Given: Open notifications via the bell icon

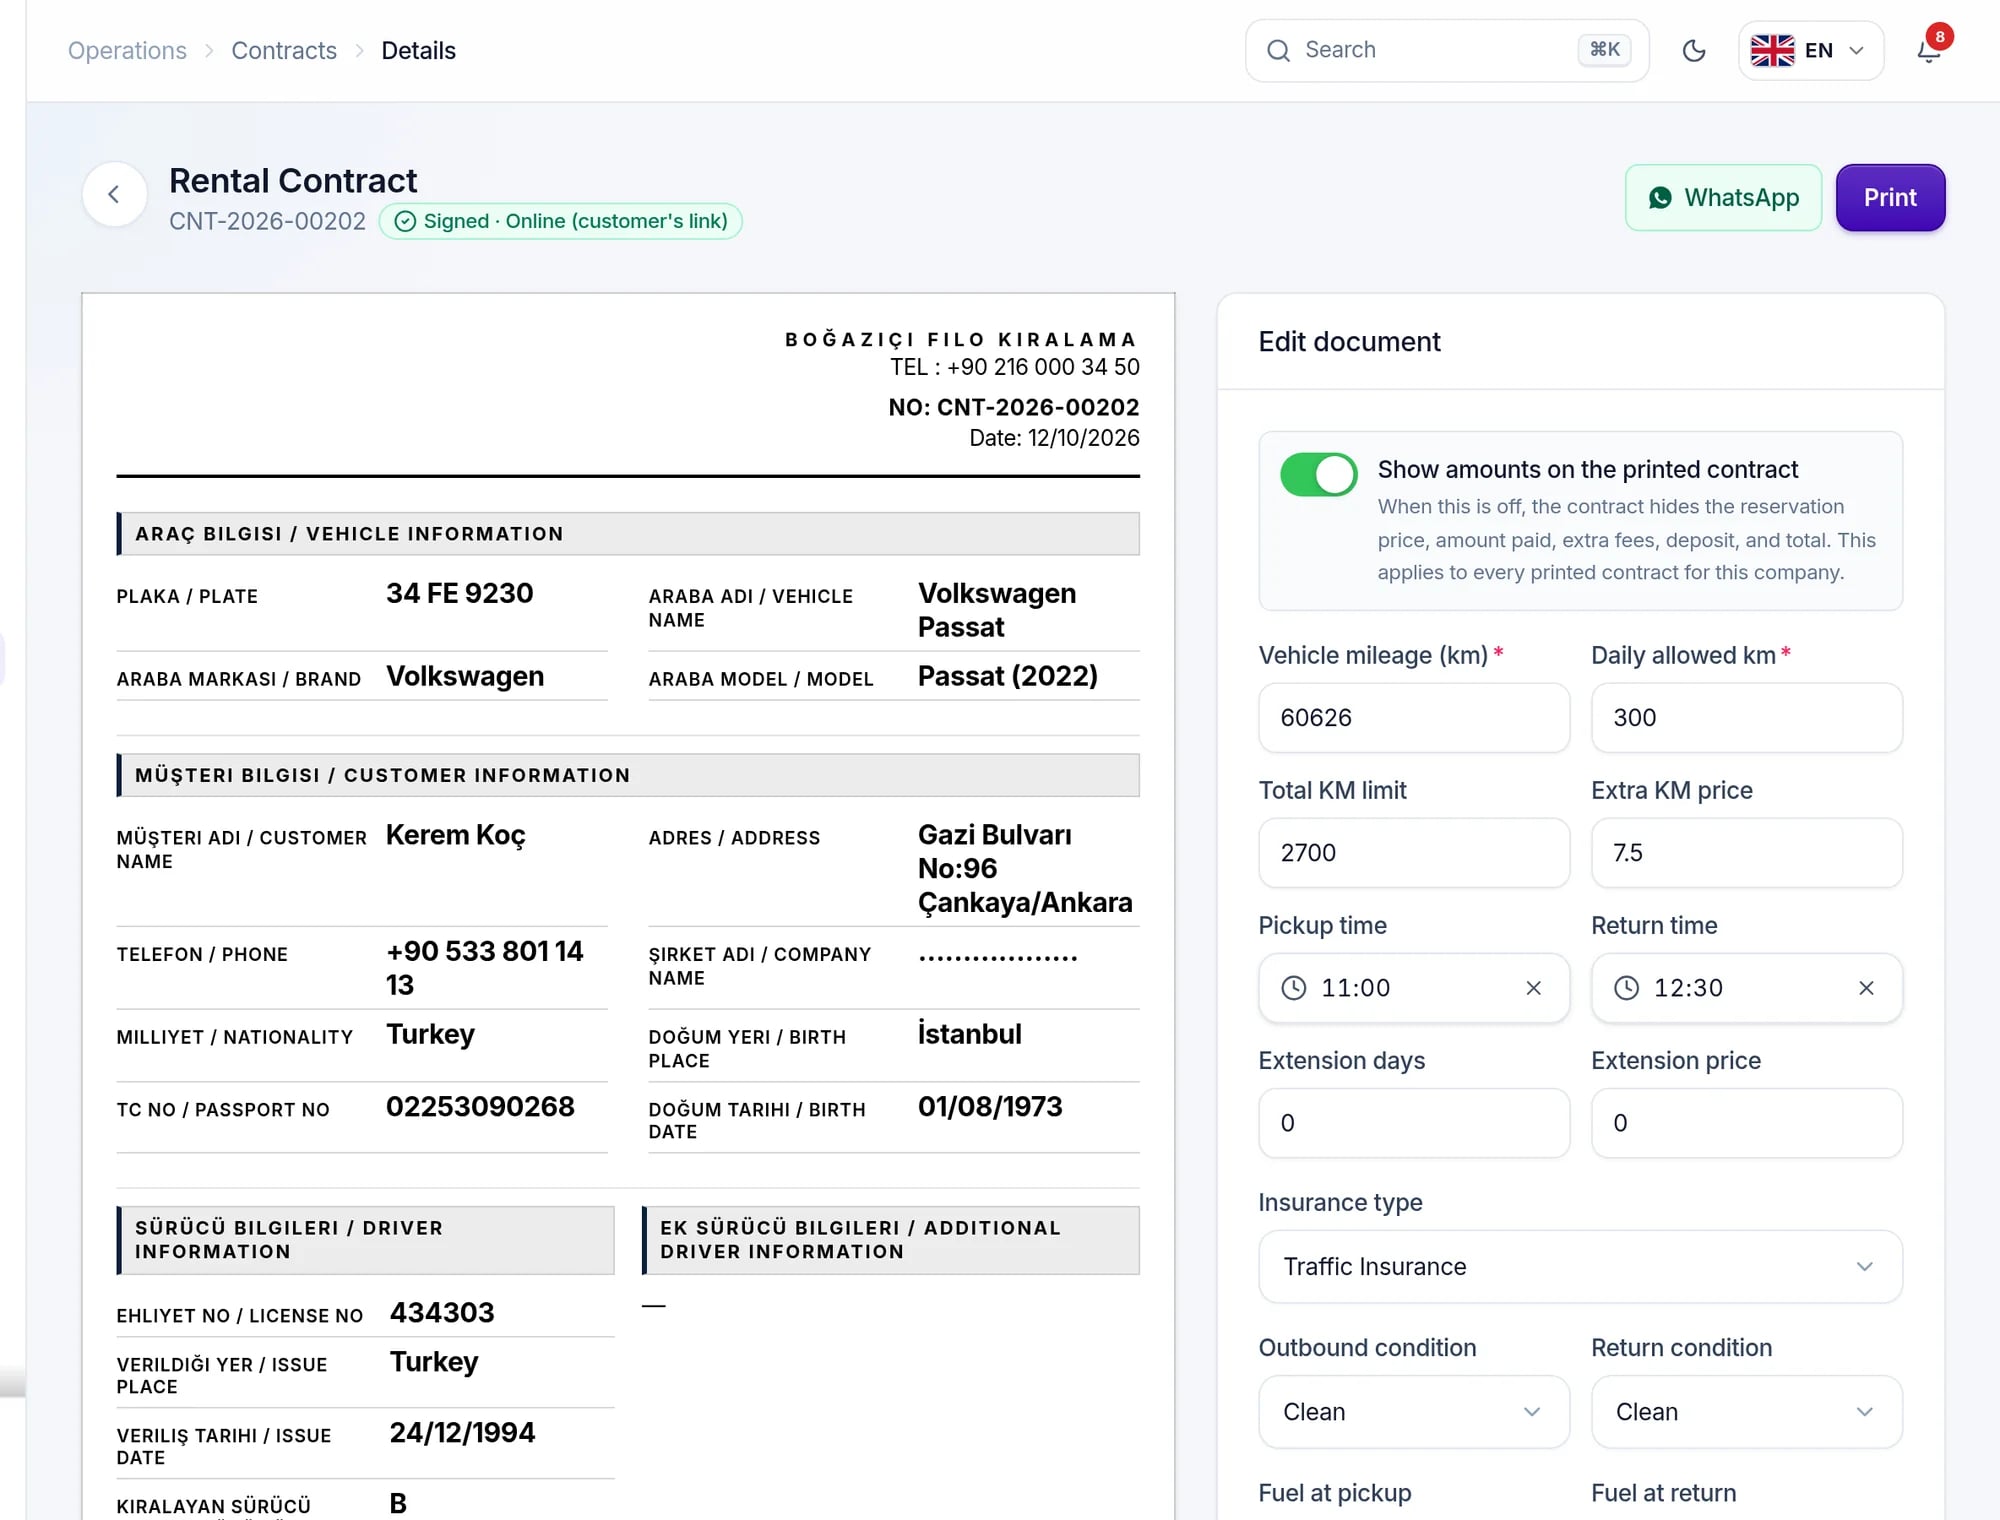Looking at the screenshot, I should (x=1928, y=51).
